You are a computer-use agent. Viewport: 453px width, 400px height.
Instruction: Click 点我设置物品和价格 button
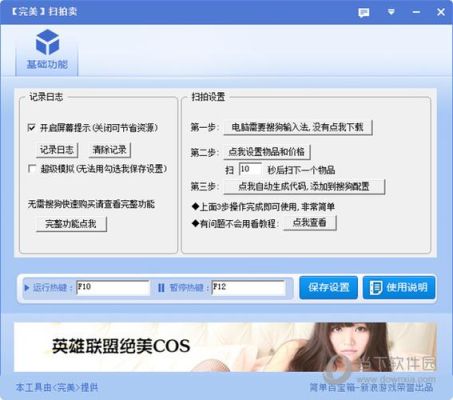click(x=267, y=152)
